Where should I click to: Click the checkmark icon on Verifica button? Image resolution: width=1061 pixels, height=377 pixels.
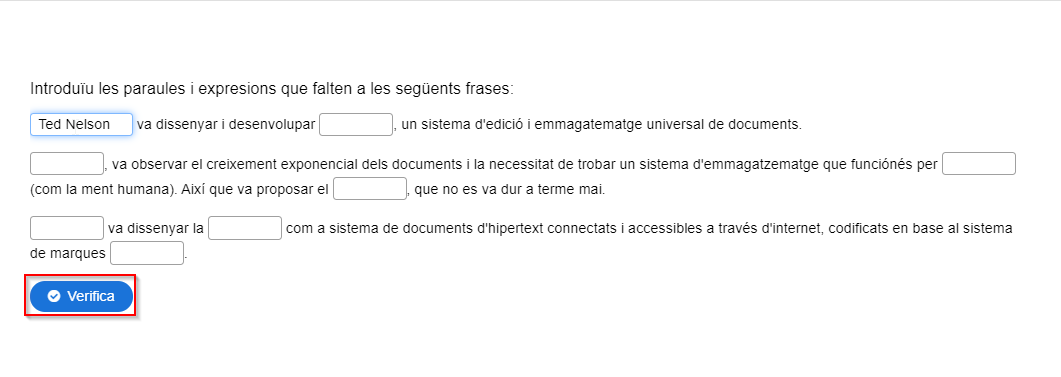click(x=54, y=296)
